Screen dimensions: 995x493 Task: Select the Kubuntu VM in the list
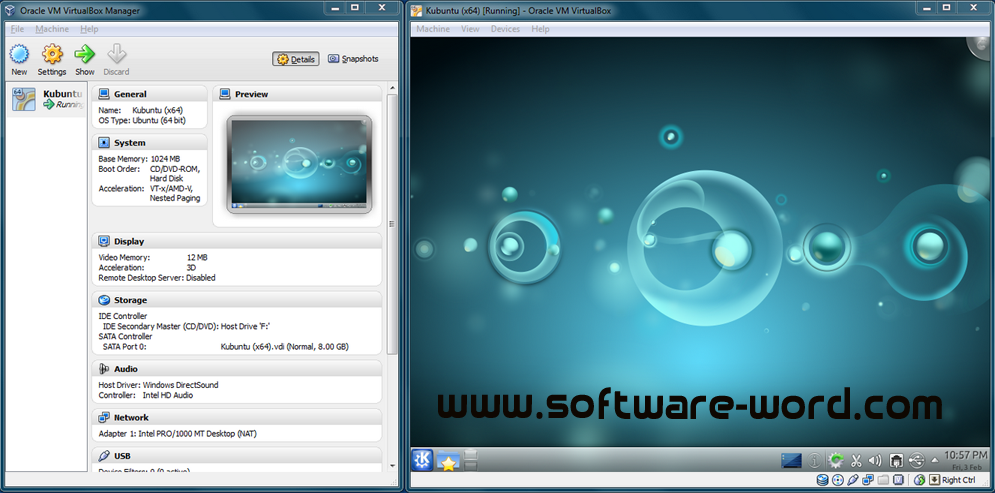point(47,100)
